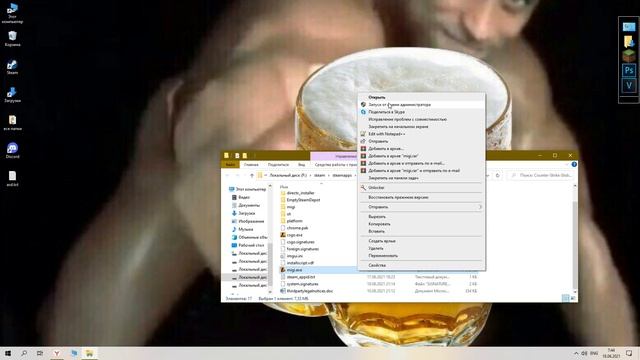Select Этот компьютер desktop icon
This screenshot has width=640, height=360.
[12, 13]
